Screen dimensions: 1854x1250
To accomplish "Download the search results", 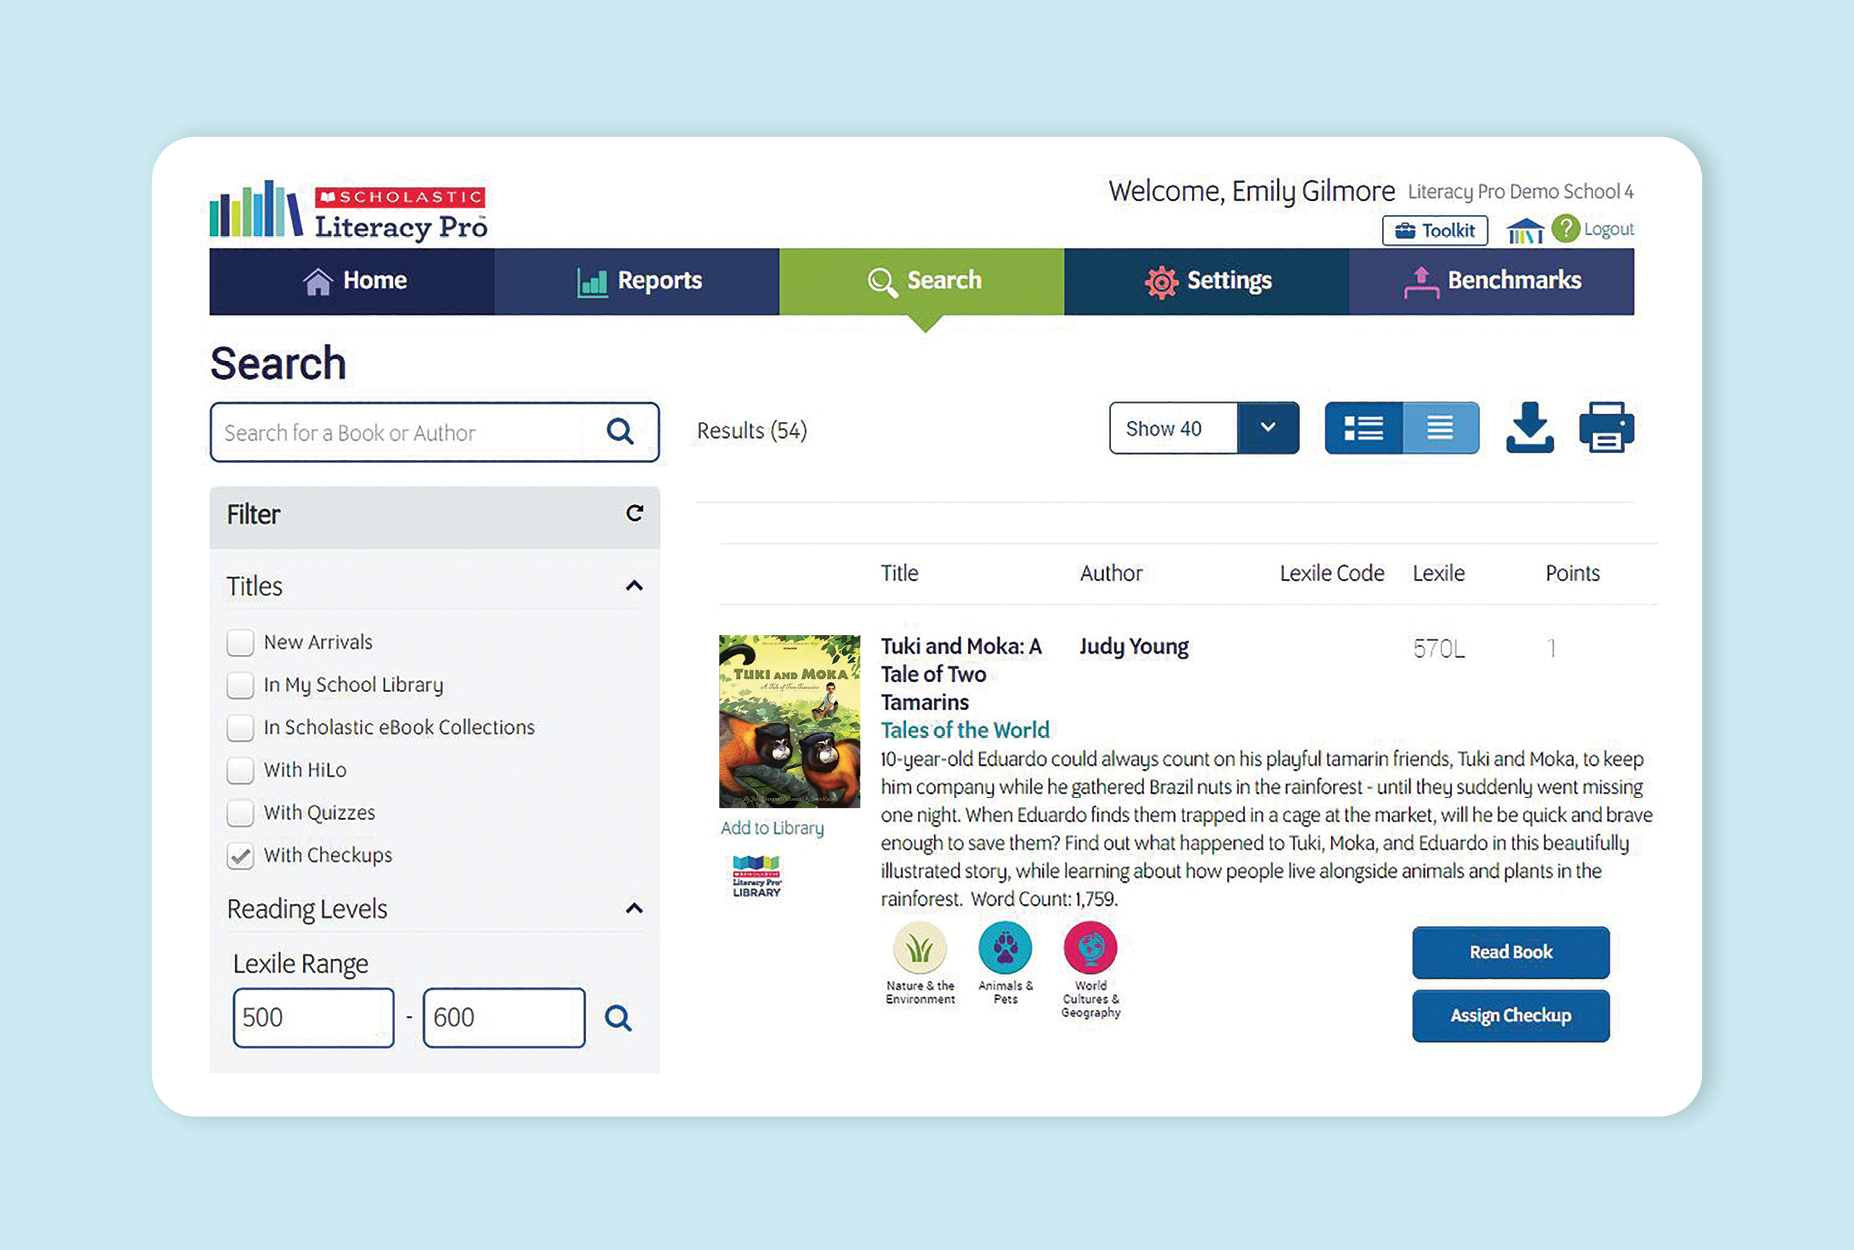I will 1529,427.
